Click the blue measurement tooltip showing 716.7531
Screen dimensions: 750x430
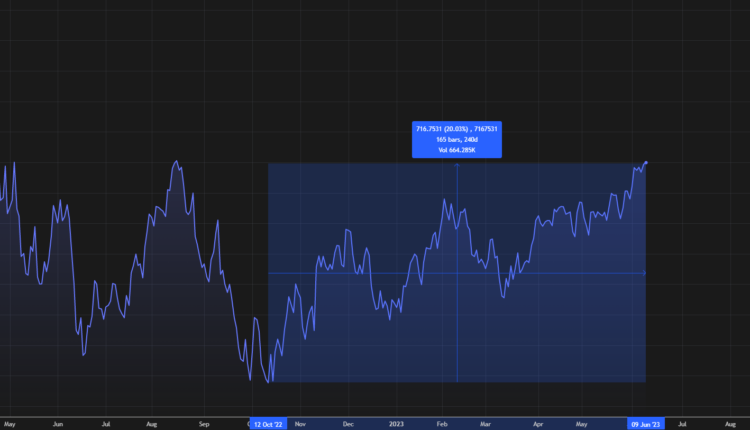457,139
